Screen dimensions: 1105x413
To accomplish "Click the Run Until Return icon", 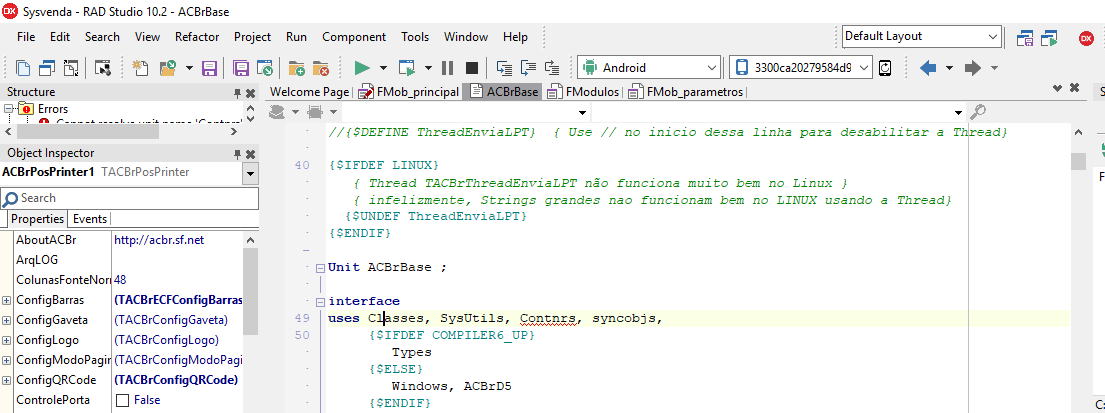I will [552, 68].
